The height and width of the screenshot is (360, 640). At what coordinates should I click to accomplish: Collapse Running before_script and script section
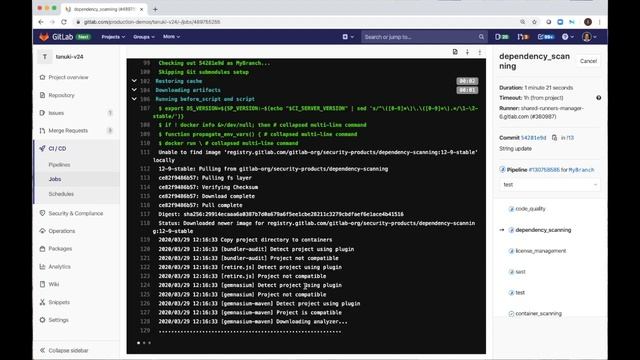click(x=134, y=99)
